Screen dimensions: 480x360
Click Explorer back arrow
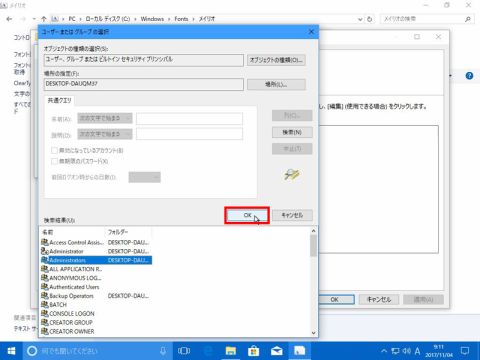(x=9, y=19)
